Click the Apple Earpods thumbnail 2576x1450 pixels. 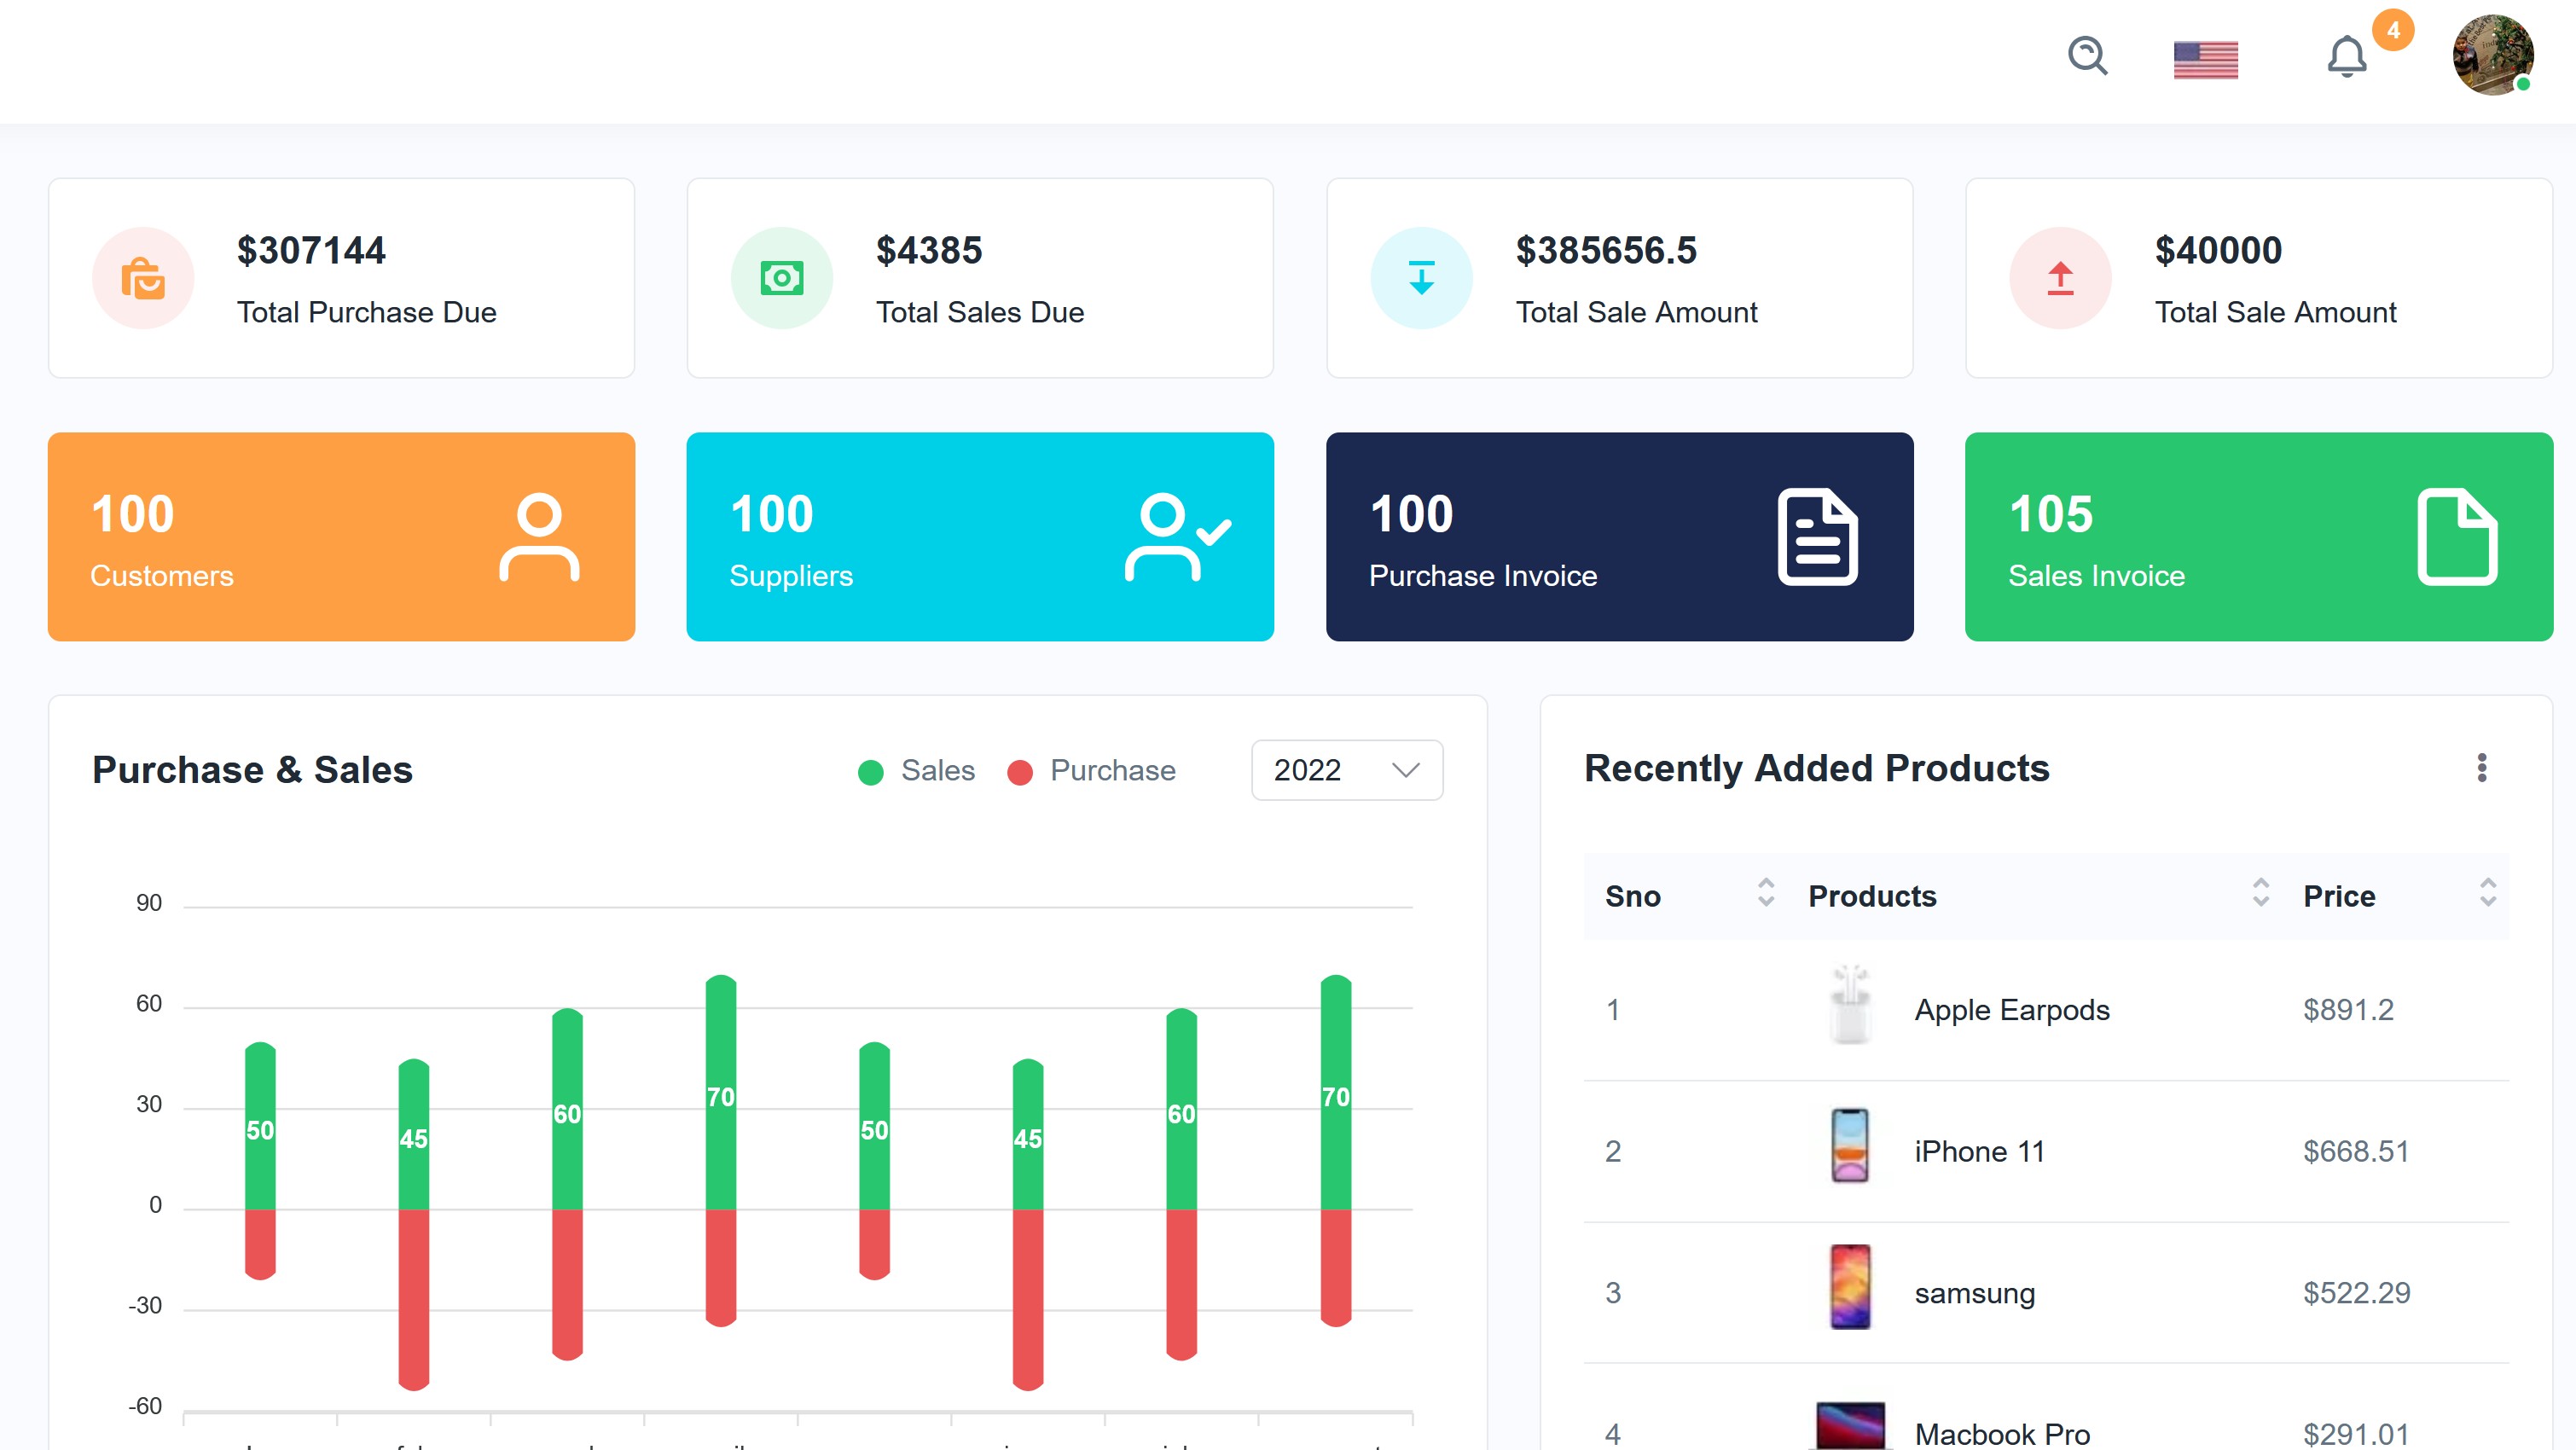1849,1009
